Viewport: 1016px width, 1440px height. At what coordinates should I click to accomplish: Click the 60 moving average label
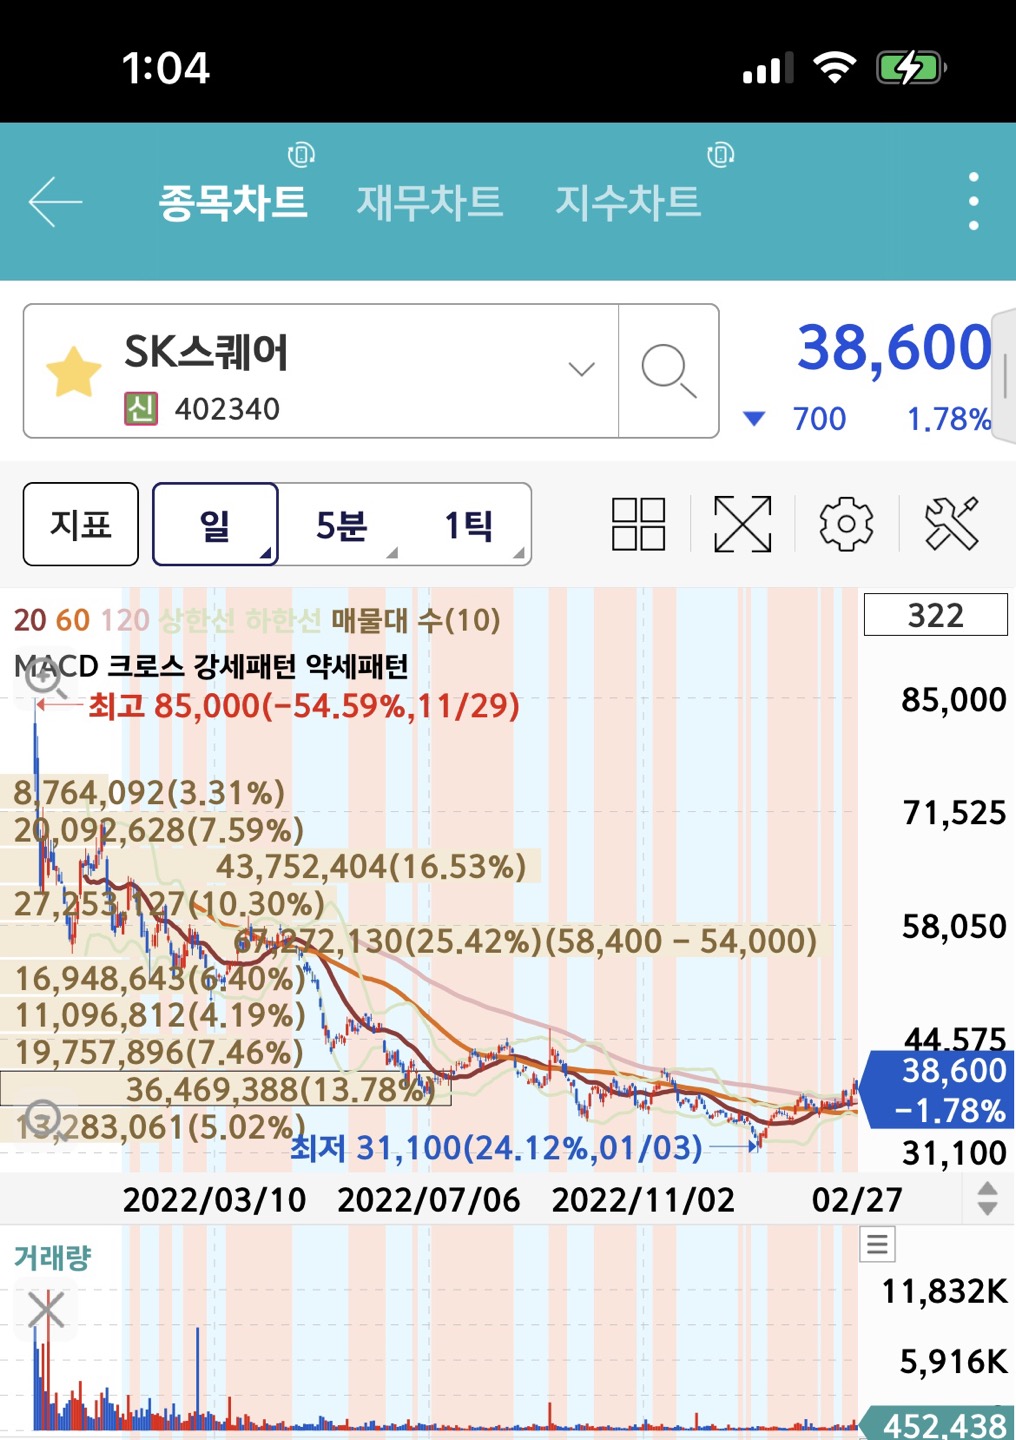pos(72,620)
